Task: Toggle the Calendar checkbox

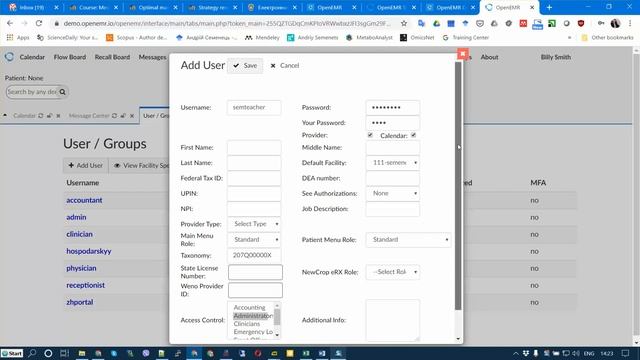Action: [x=413, y=135]
